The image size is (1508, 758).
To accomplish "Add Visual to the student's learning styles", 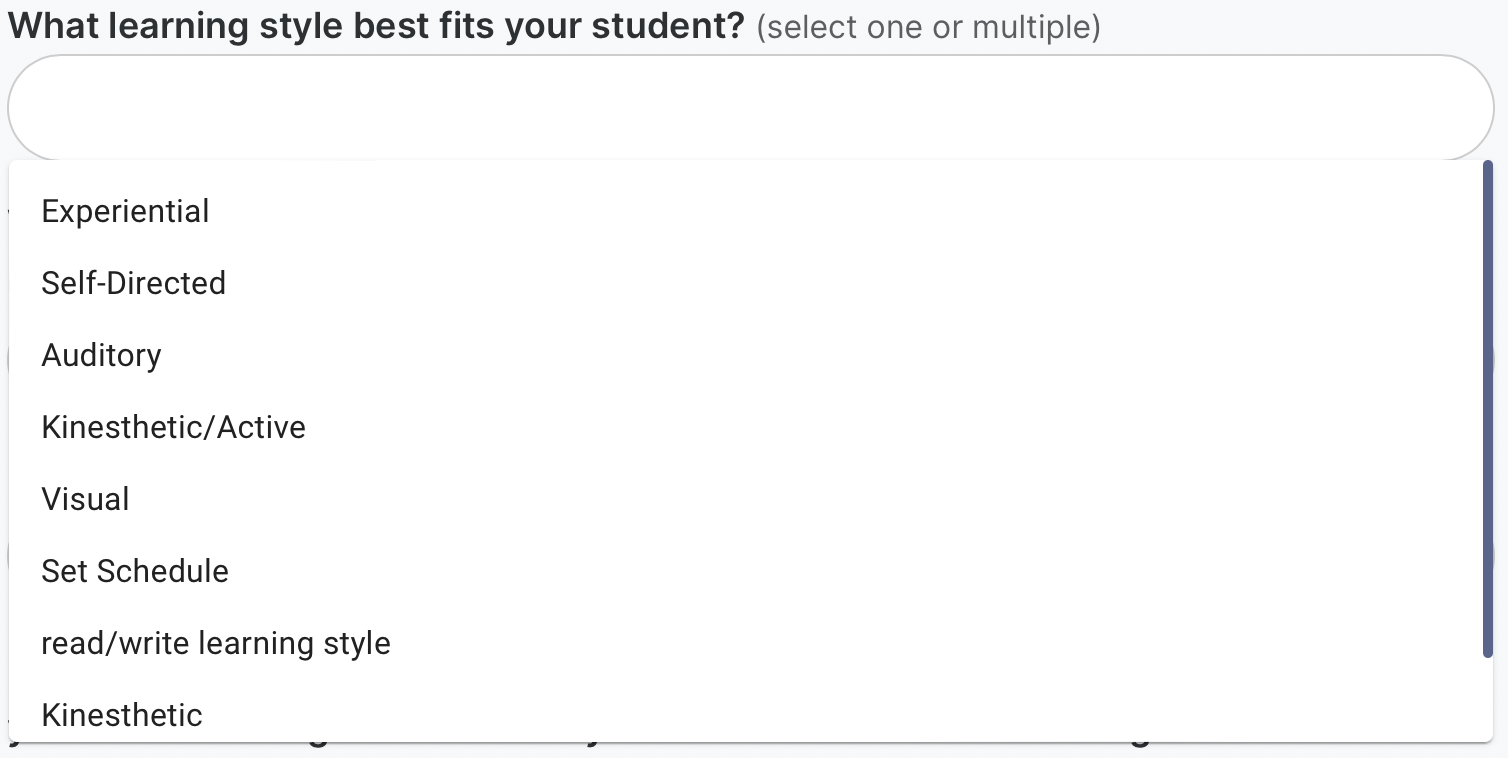I will [x=85, y=499].
